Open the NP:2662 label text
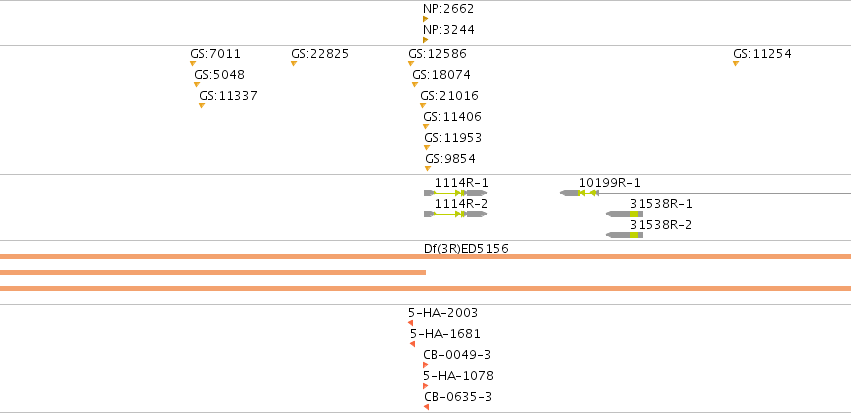The width and height of the screenshot is (851, 413). tap(448, 9)
